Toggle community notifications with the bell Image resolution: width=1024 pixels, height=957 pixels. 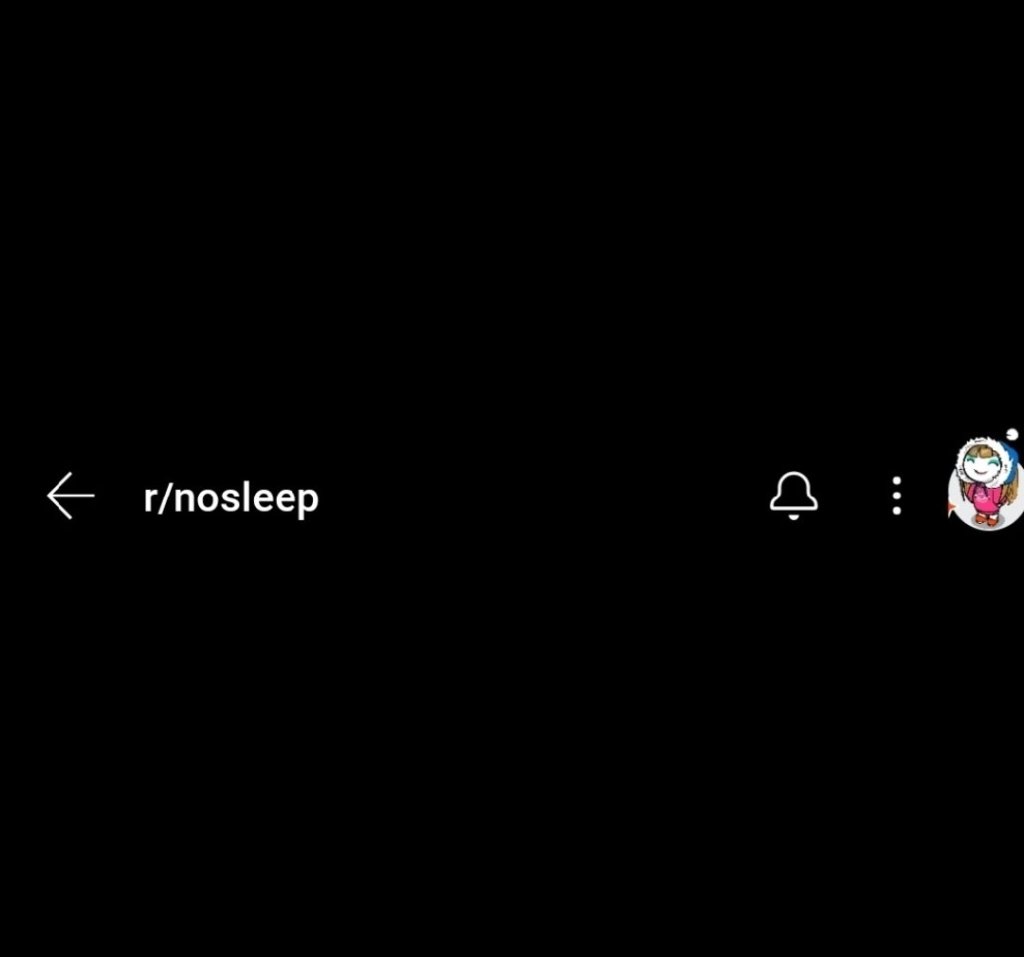793,496
